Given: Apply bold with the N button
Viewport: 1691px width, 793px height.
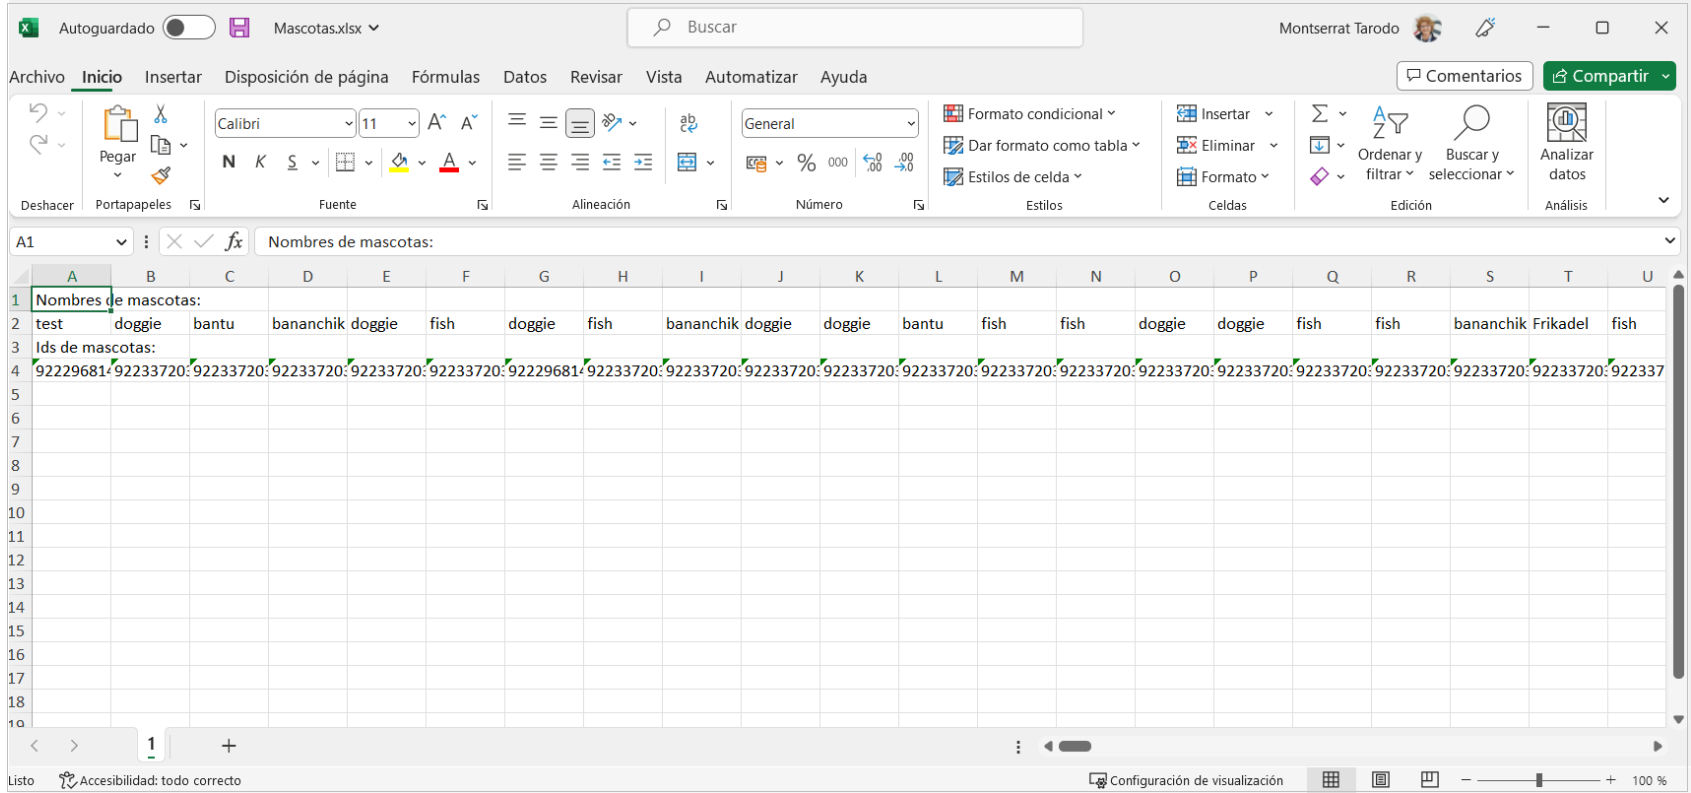Looking at the screenshot, I should pos(229,162).
